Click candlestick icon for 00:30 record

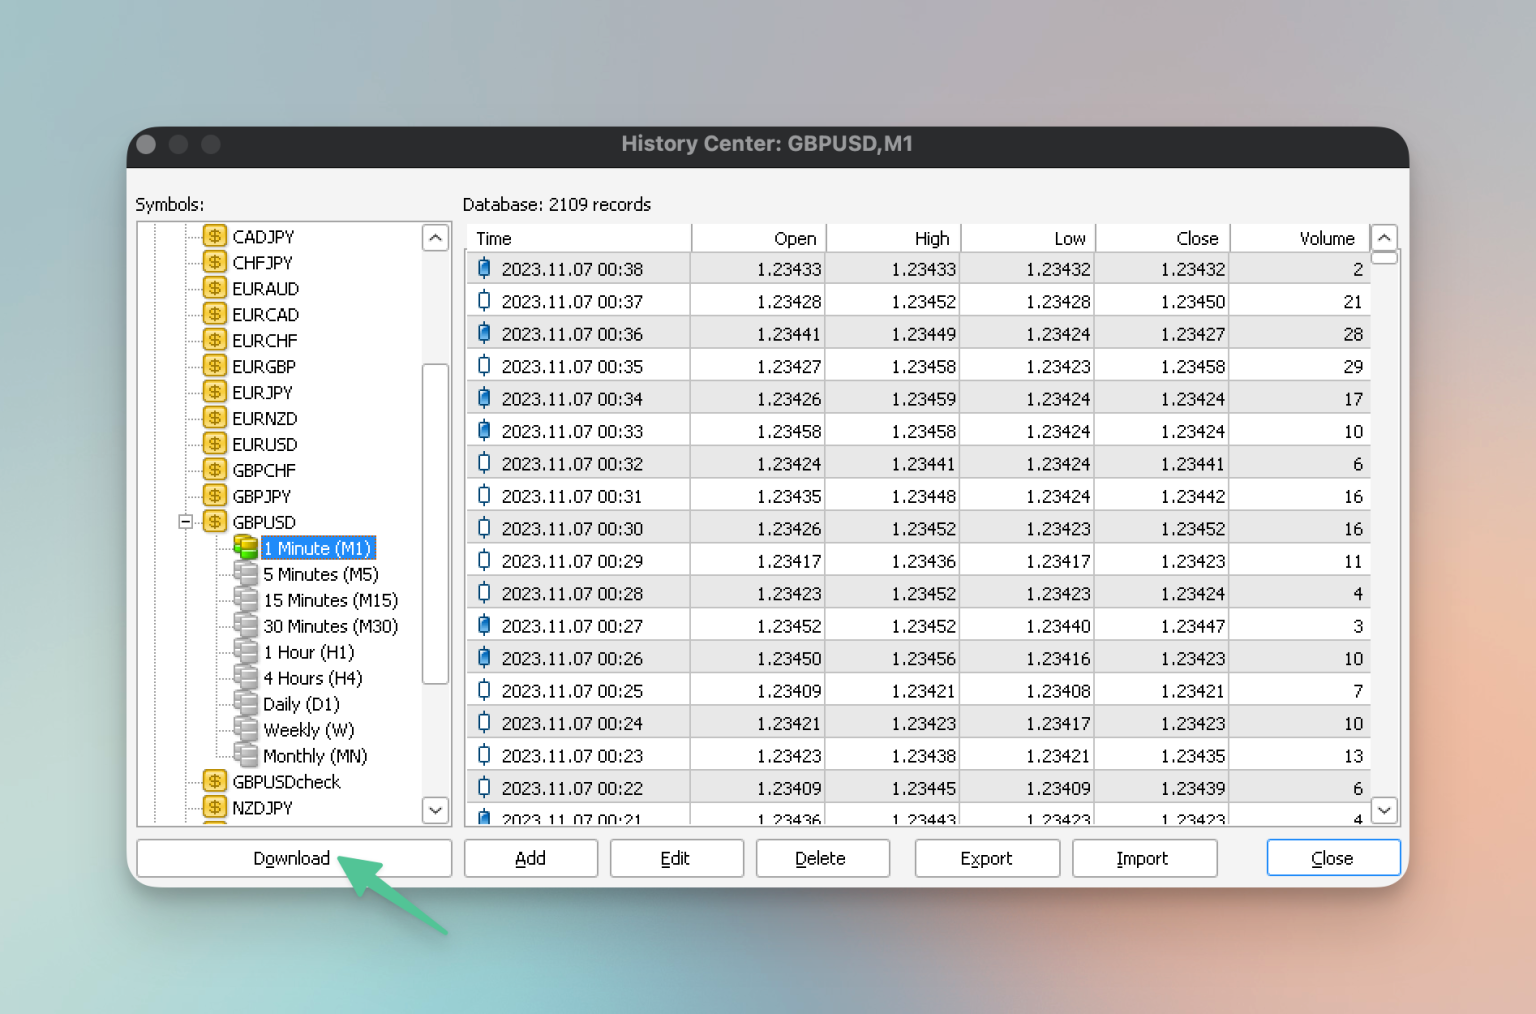coord(484,528)
